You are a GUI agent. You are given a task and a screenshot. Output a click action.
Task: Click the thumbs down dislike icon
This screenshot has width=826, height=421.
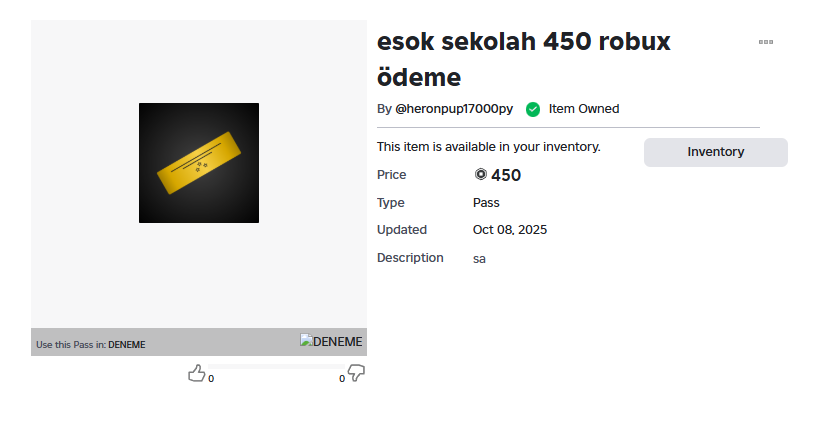tap(356, 374)
